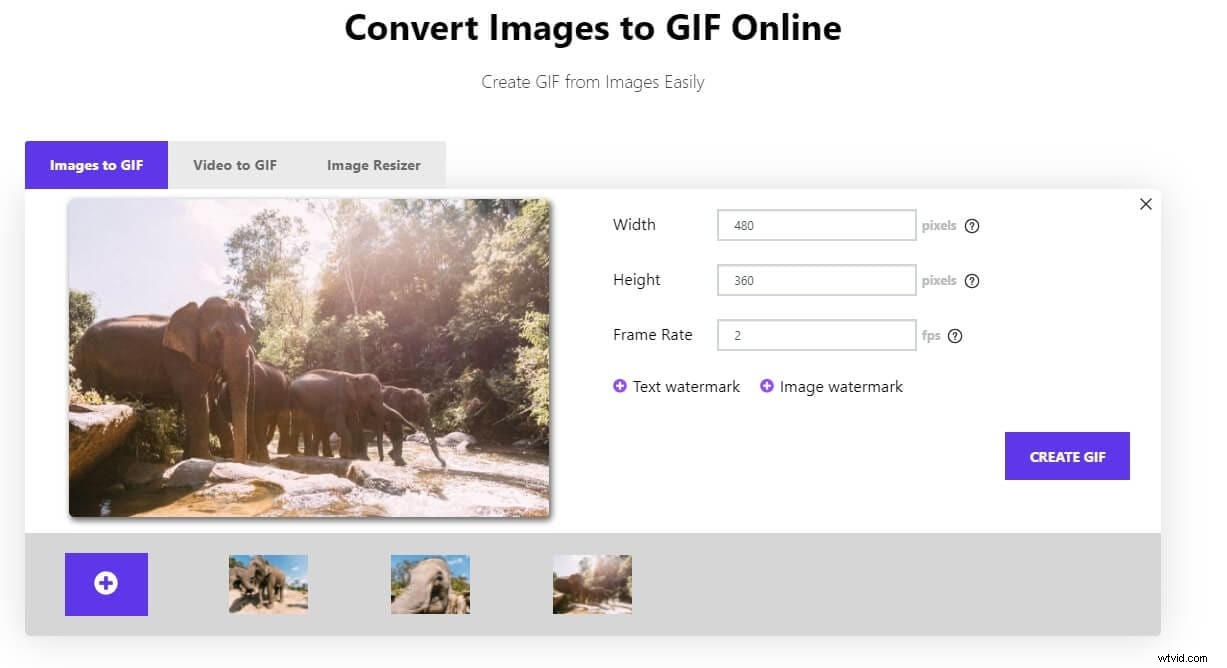
Task: Click the plus icon beside Image watermark
Action: point(767,385)
